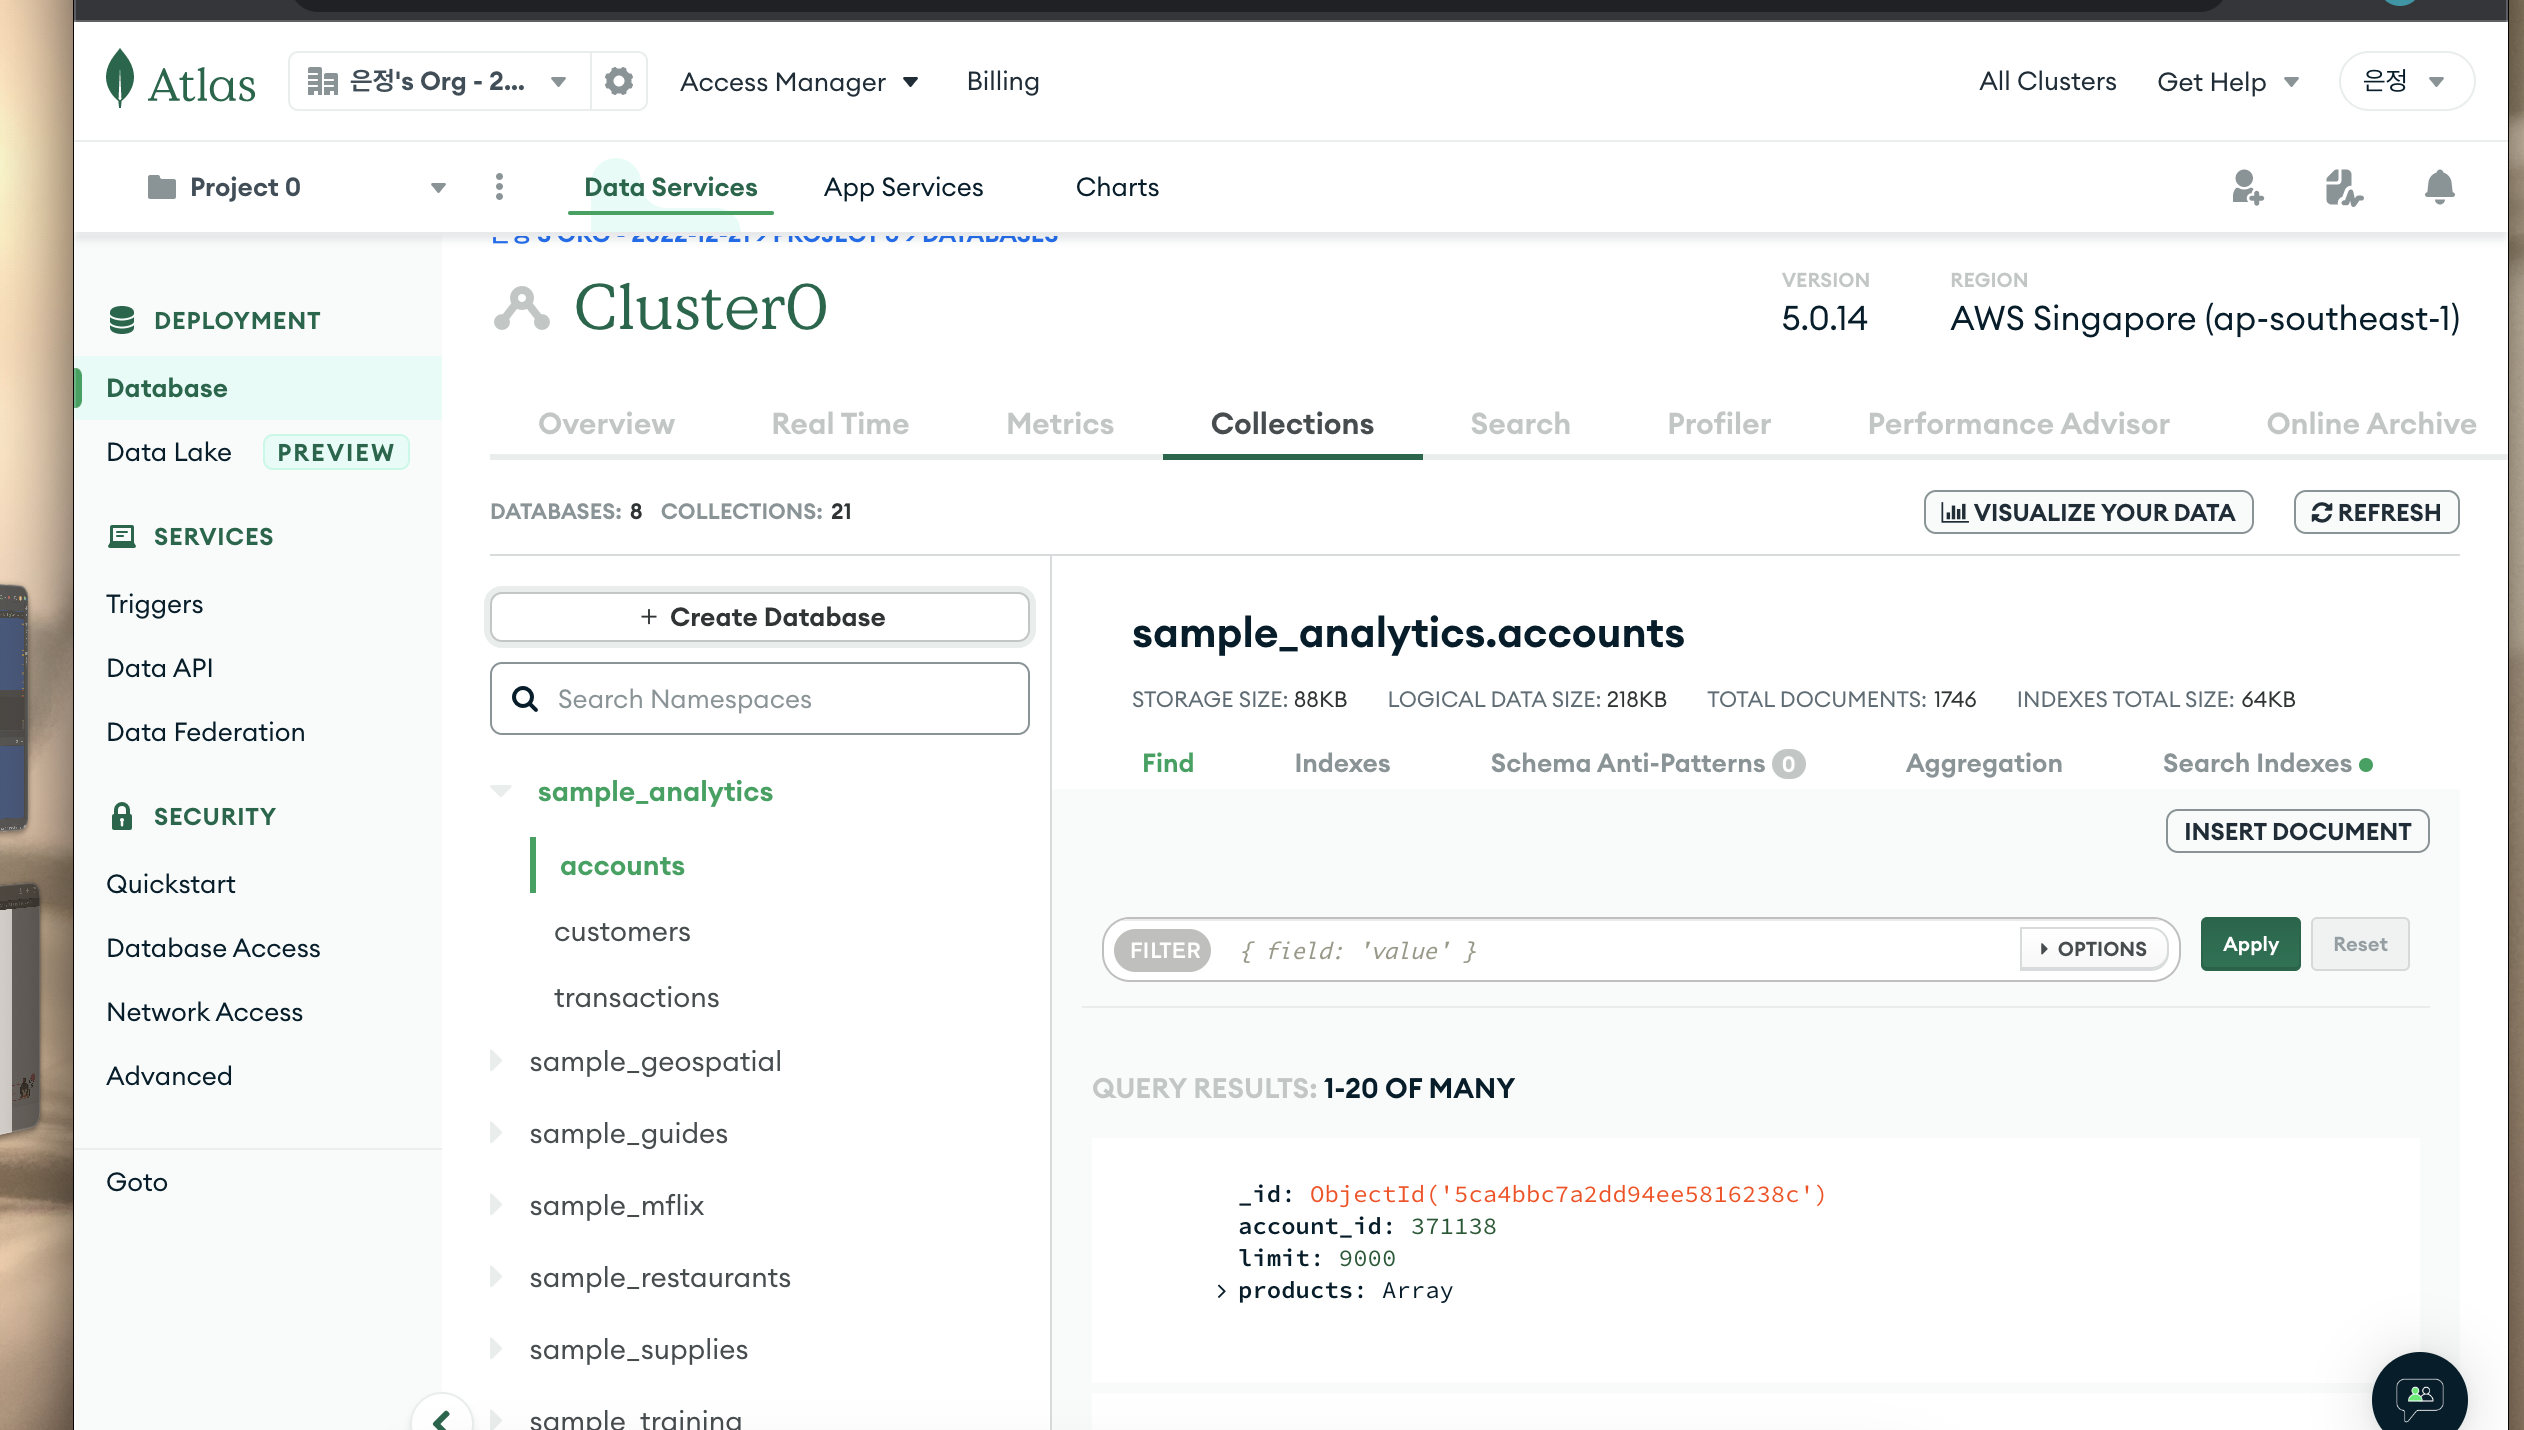Screen dimensions: 2524x1430
Task: Click the Deployment database stack icon
Action: point(122,320)
